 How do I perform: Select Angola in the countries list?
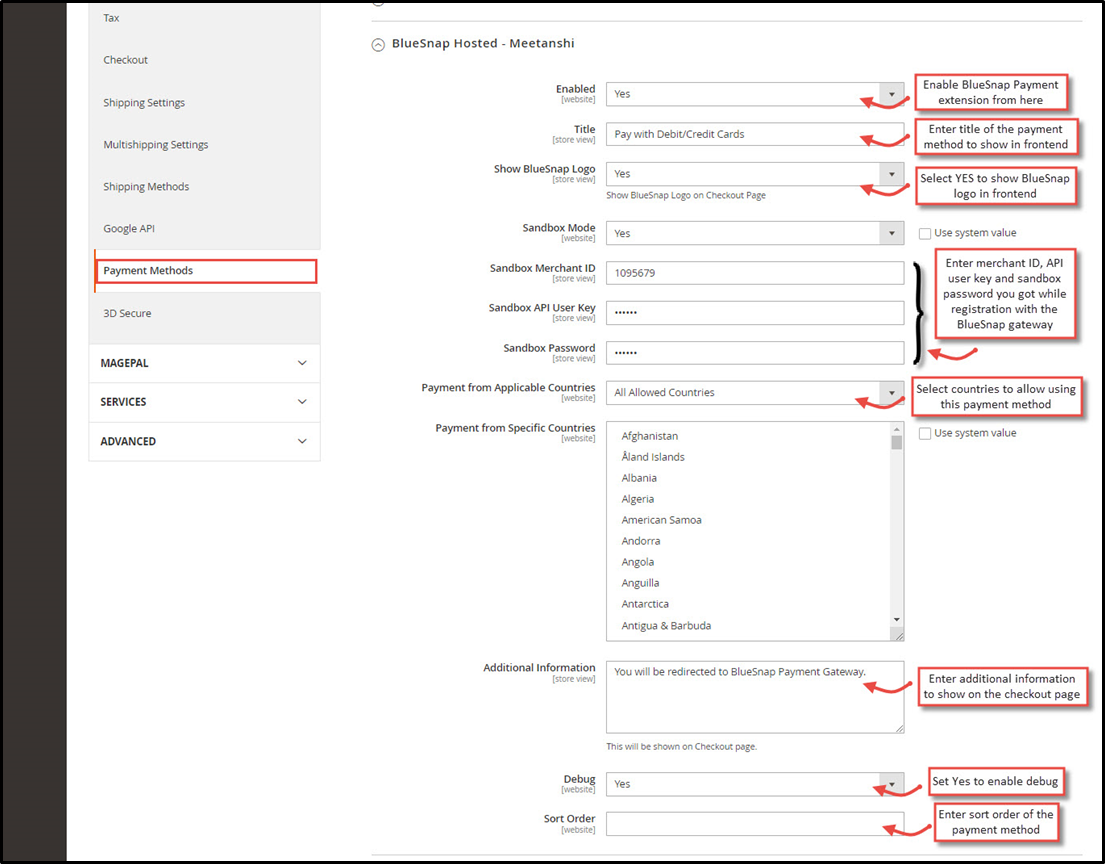tap(638, 562)
